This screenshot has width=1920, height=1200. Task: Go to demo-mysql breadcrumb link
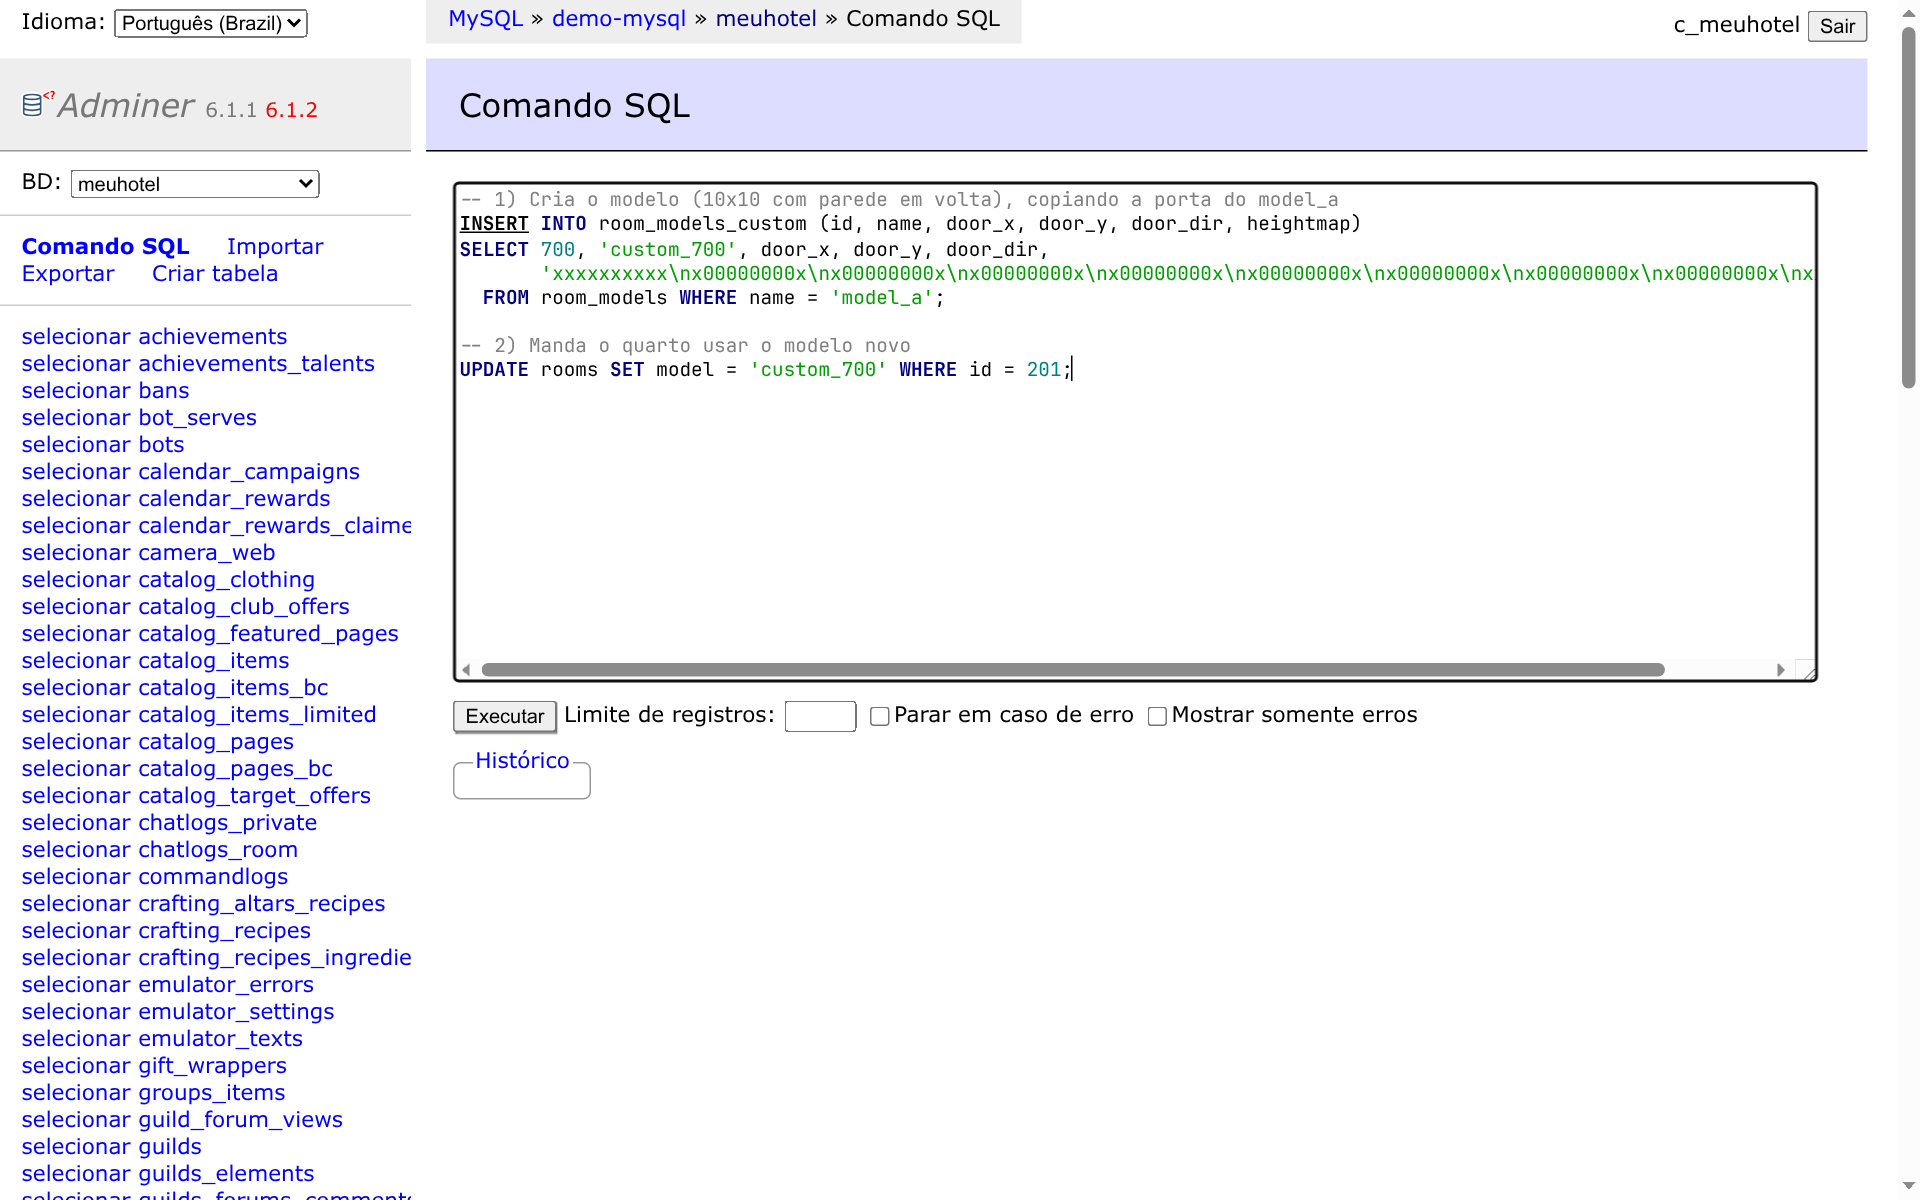(x=619, y=19)
